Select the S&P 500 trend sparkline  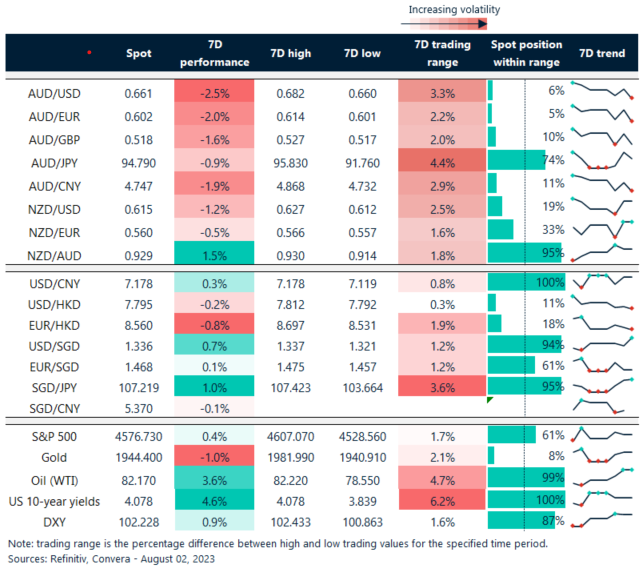click(601, 406)
